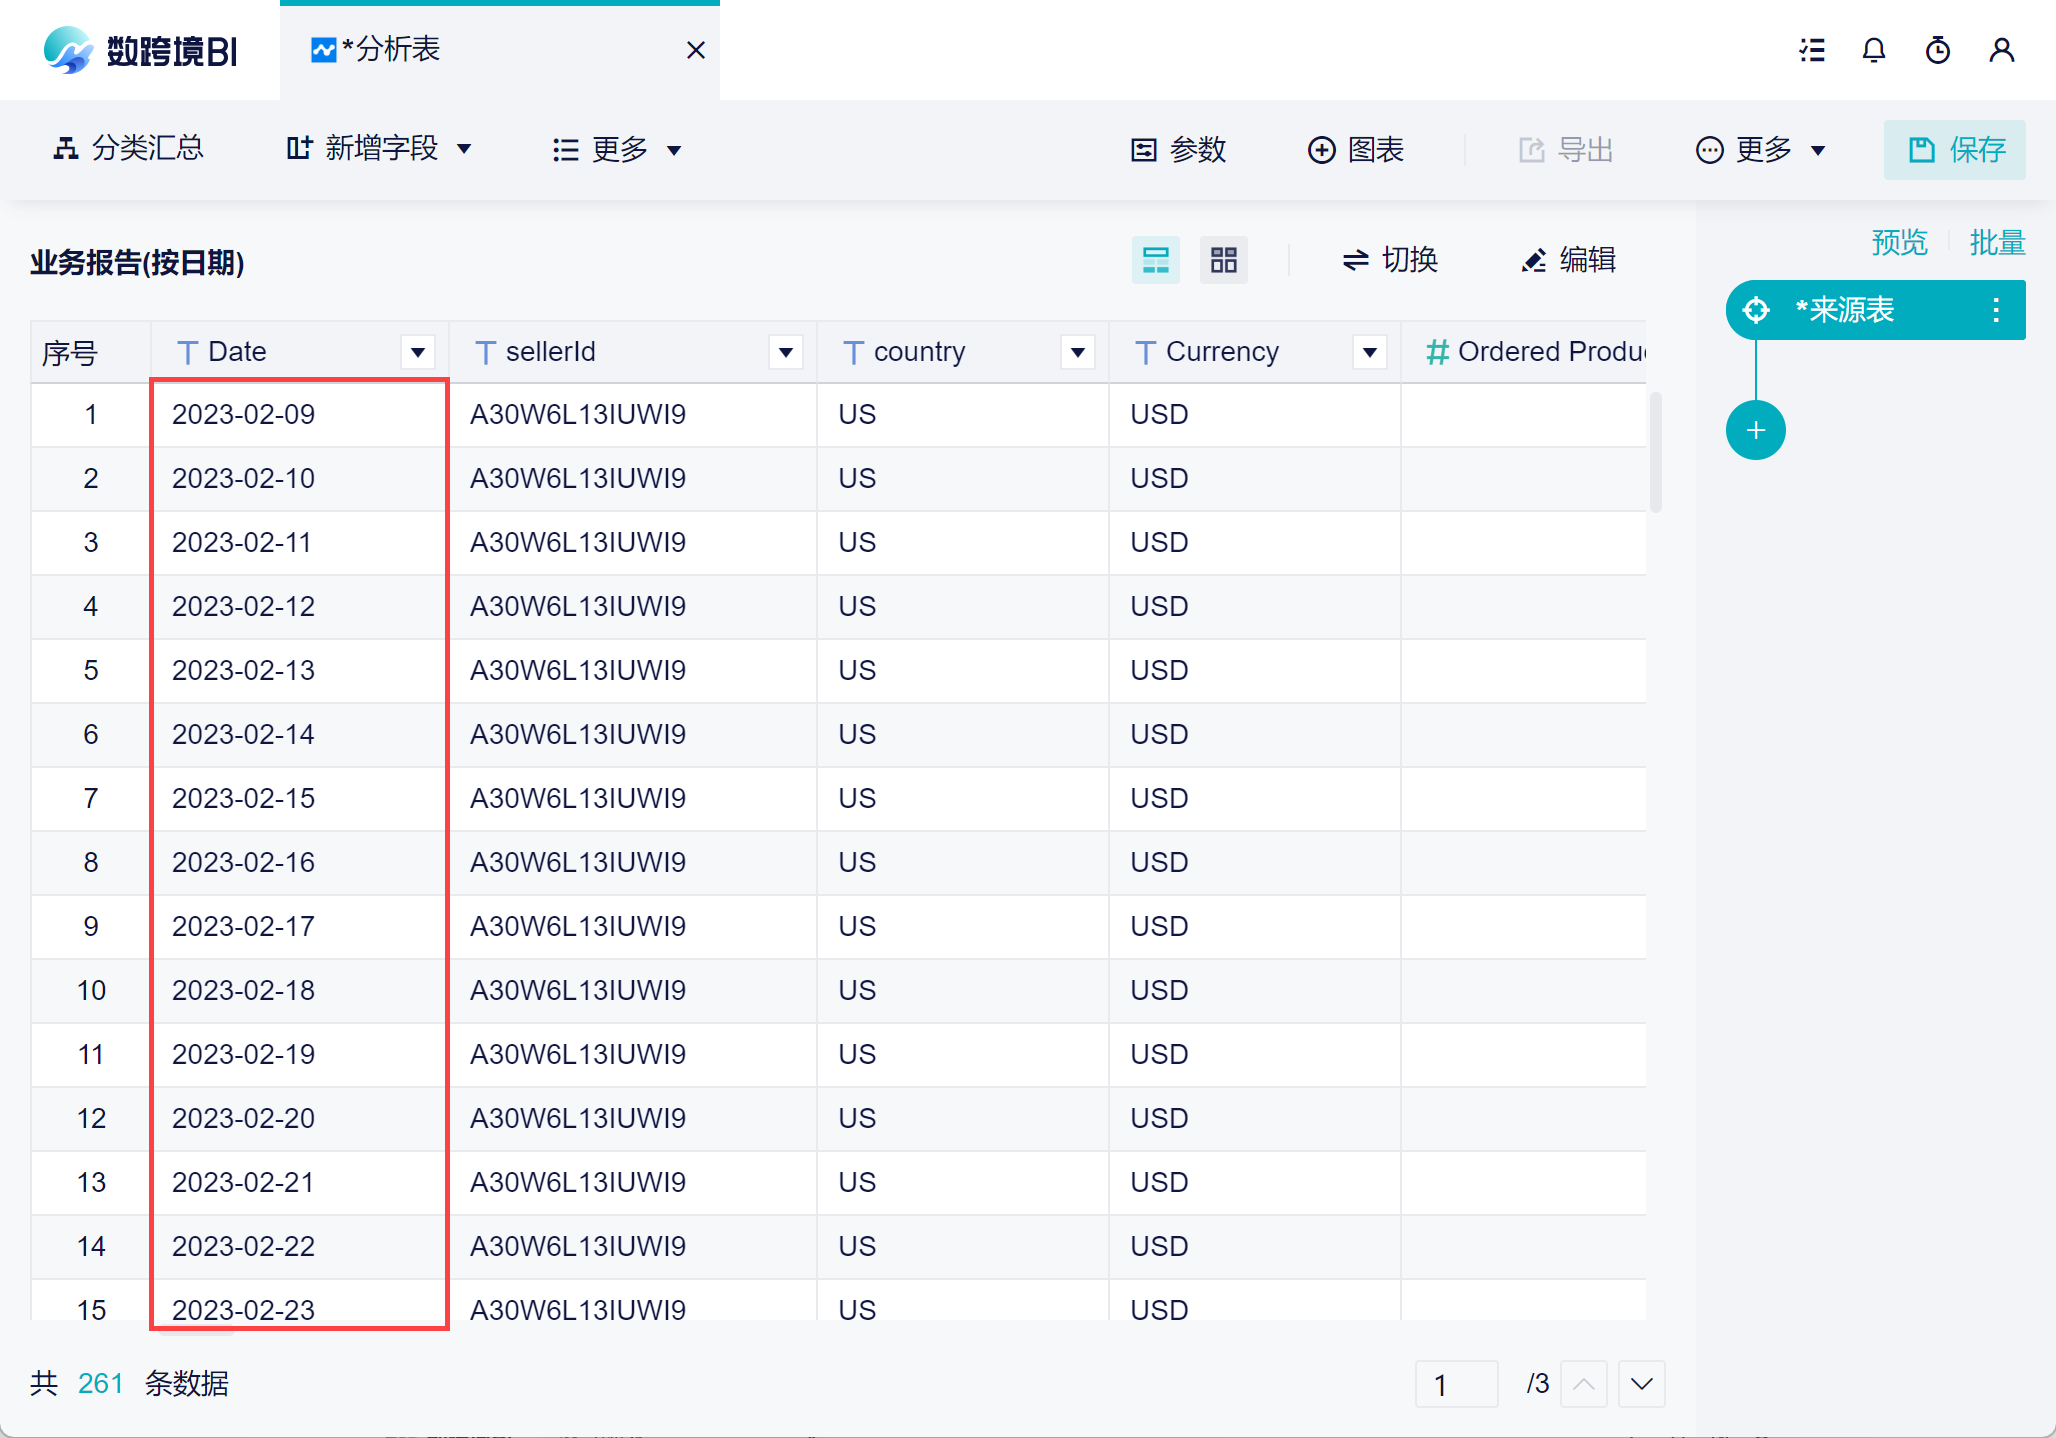Open the 参数 parameters panel

(x=1178, y=150)
